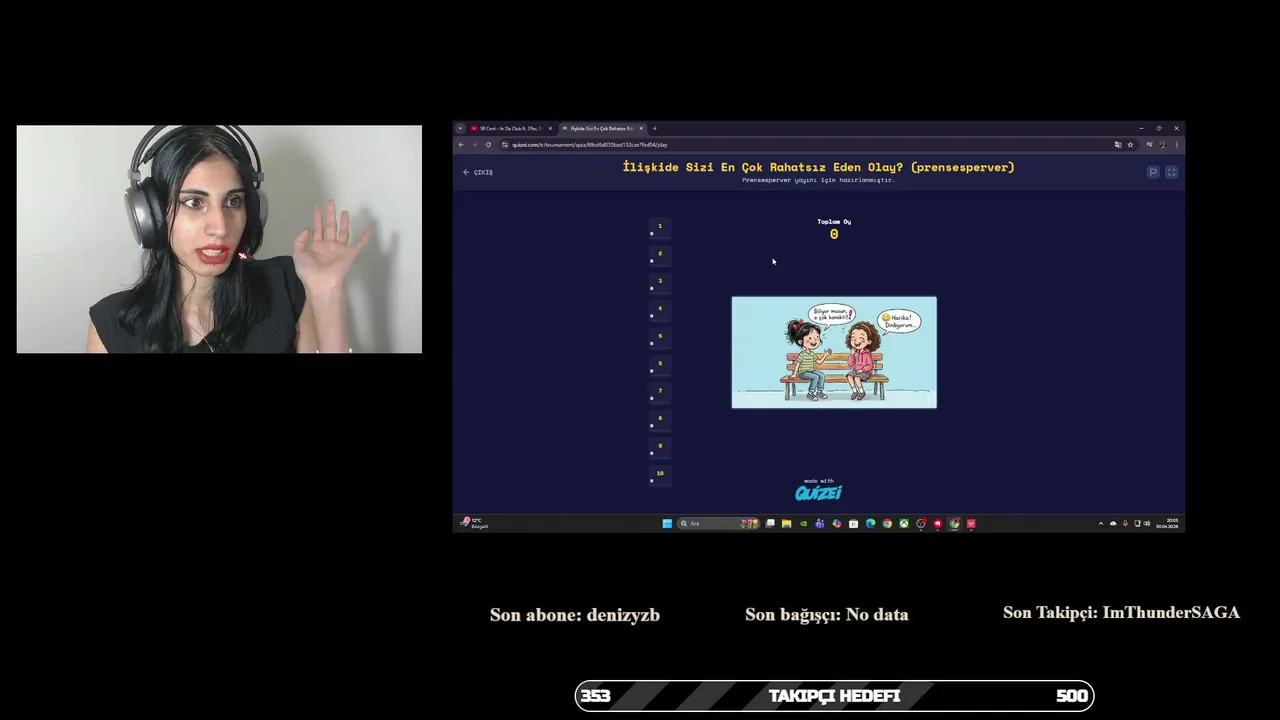Viewport: 1280px width, 720px height.
Task: Select ranking slot number 7
Action: (x=660, y=393)
